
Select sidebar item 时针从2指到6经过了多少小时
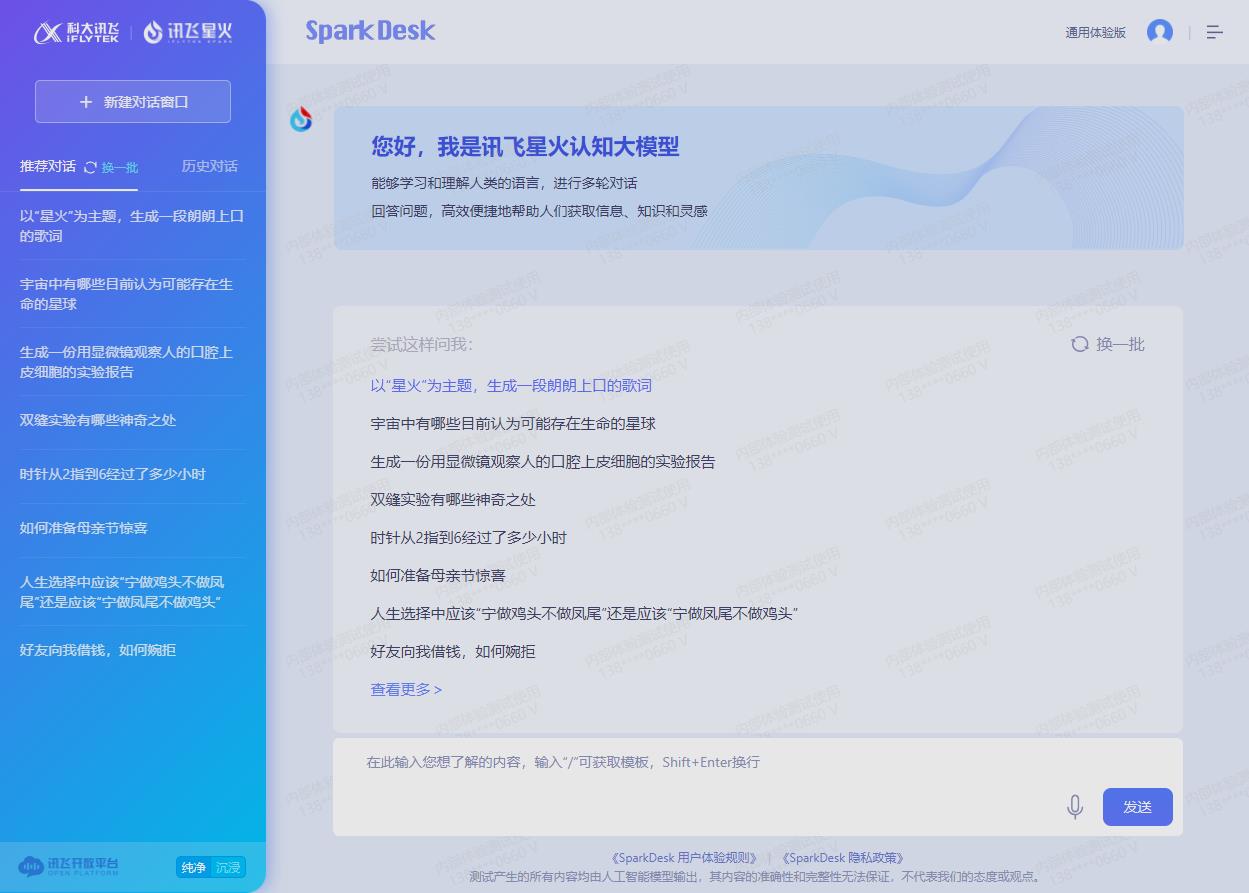point(113,474)
